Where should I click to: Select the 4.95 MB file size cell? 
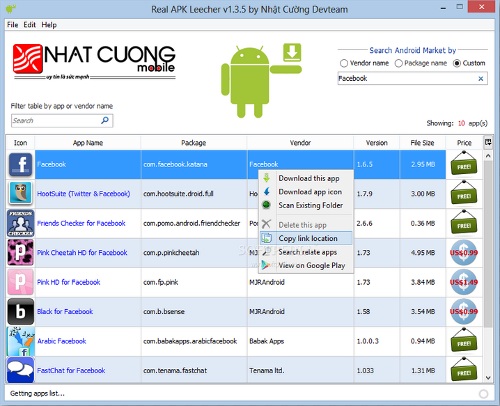[422, 252]
